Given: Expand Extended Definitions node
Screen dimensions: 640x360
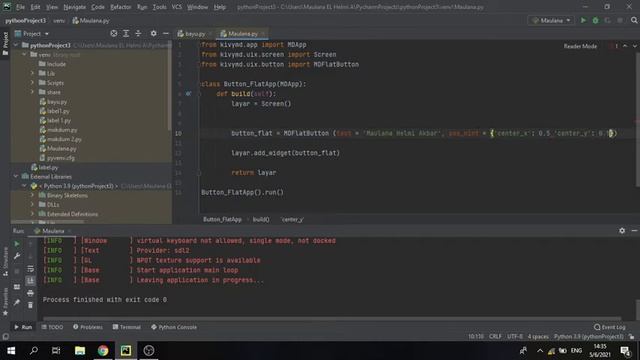Looking at the screenshot, I should point(32,214).
